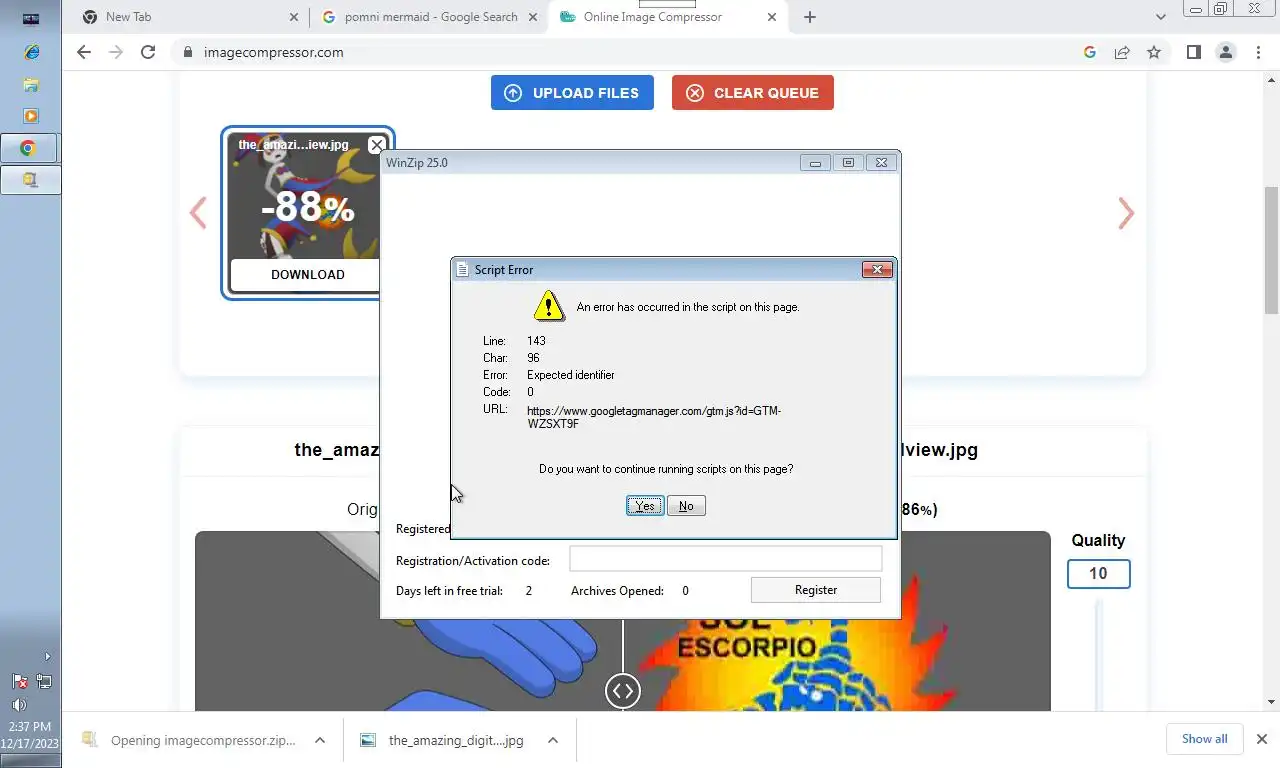Image resolution: width=1280 pixels, height=768 pixels.
Task: Click the CLEAR QUEUE button
Action: (x=753, y=93)
